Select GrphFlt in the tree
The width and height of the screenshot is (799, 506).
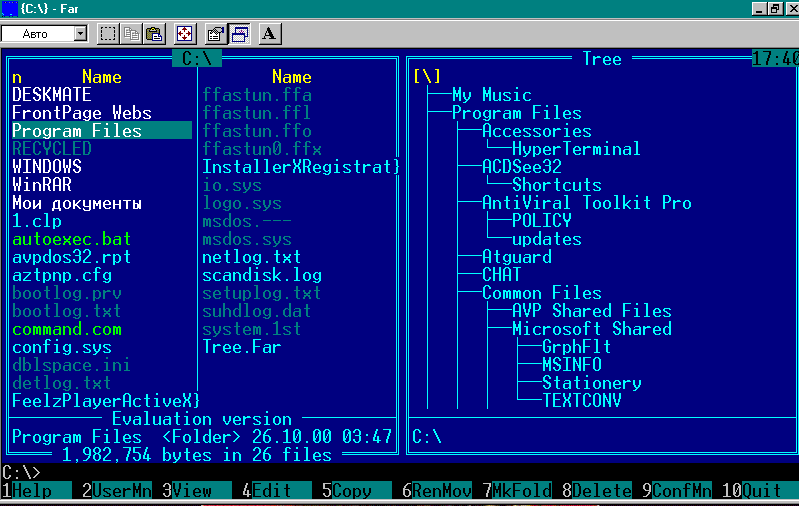[x=576, y=347]
